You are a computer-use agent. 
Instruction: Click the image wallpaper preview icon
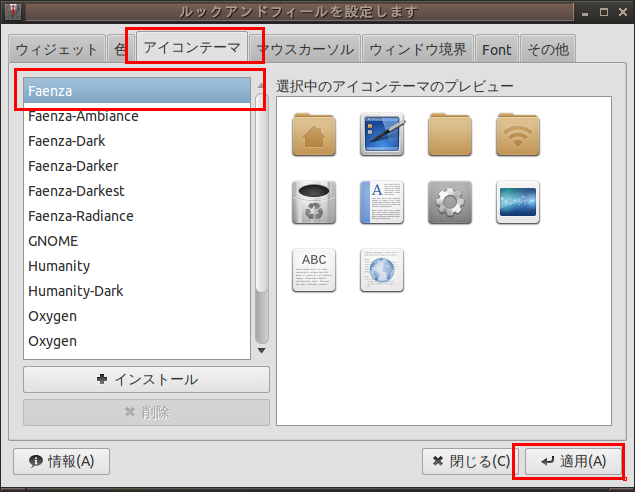tap(518, 202)
